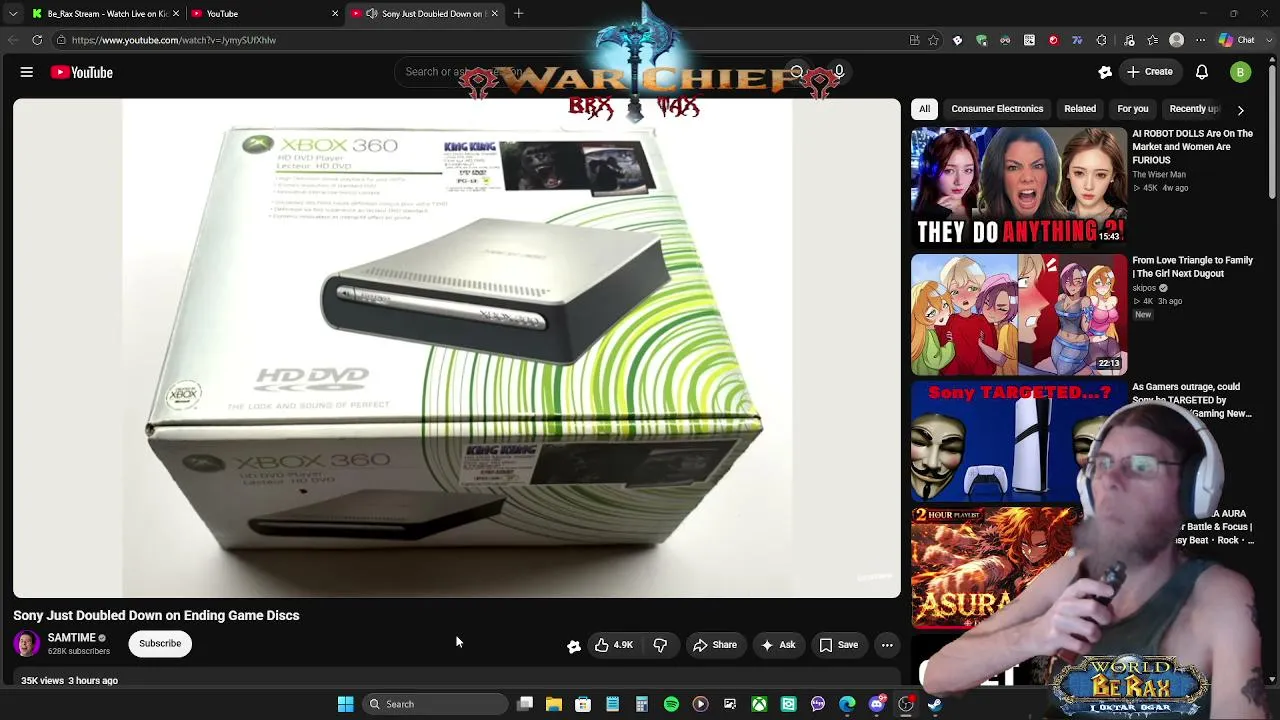Open SAMTIME channel avatar

[x=27, y=643]
